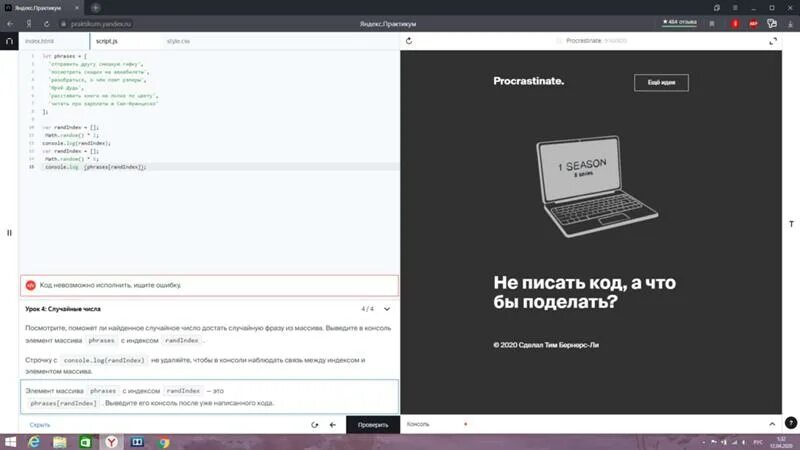Open the green app icon on the taskbar

[85, 442]
